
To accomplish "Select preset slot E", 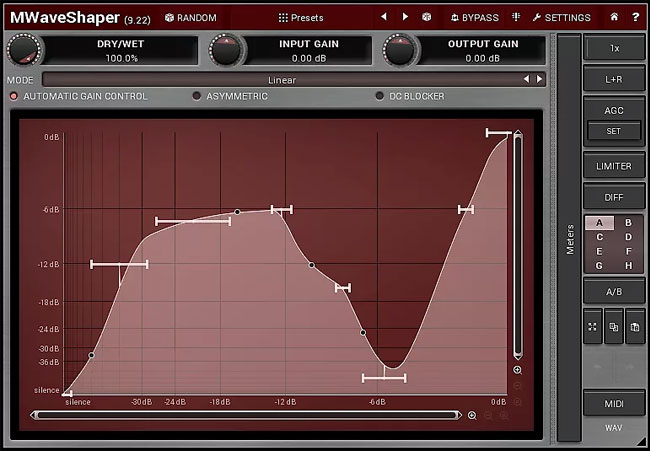I will [x=599, y=252].
